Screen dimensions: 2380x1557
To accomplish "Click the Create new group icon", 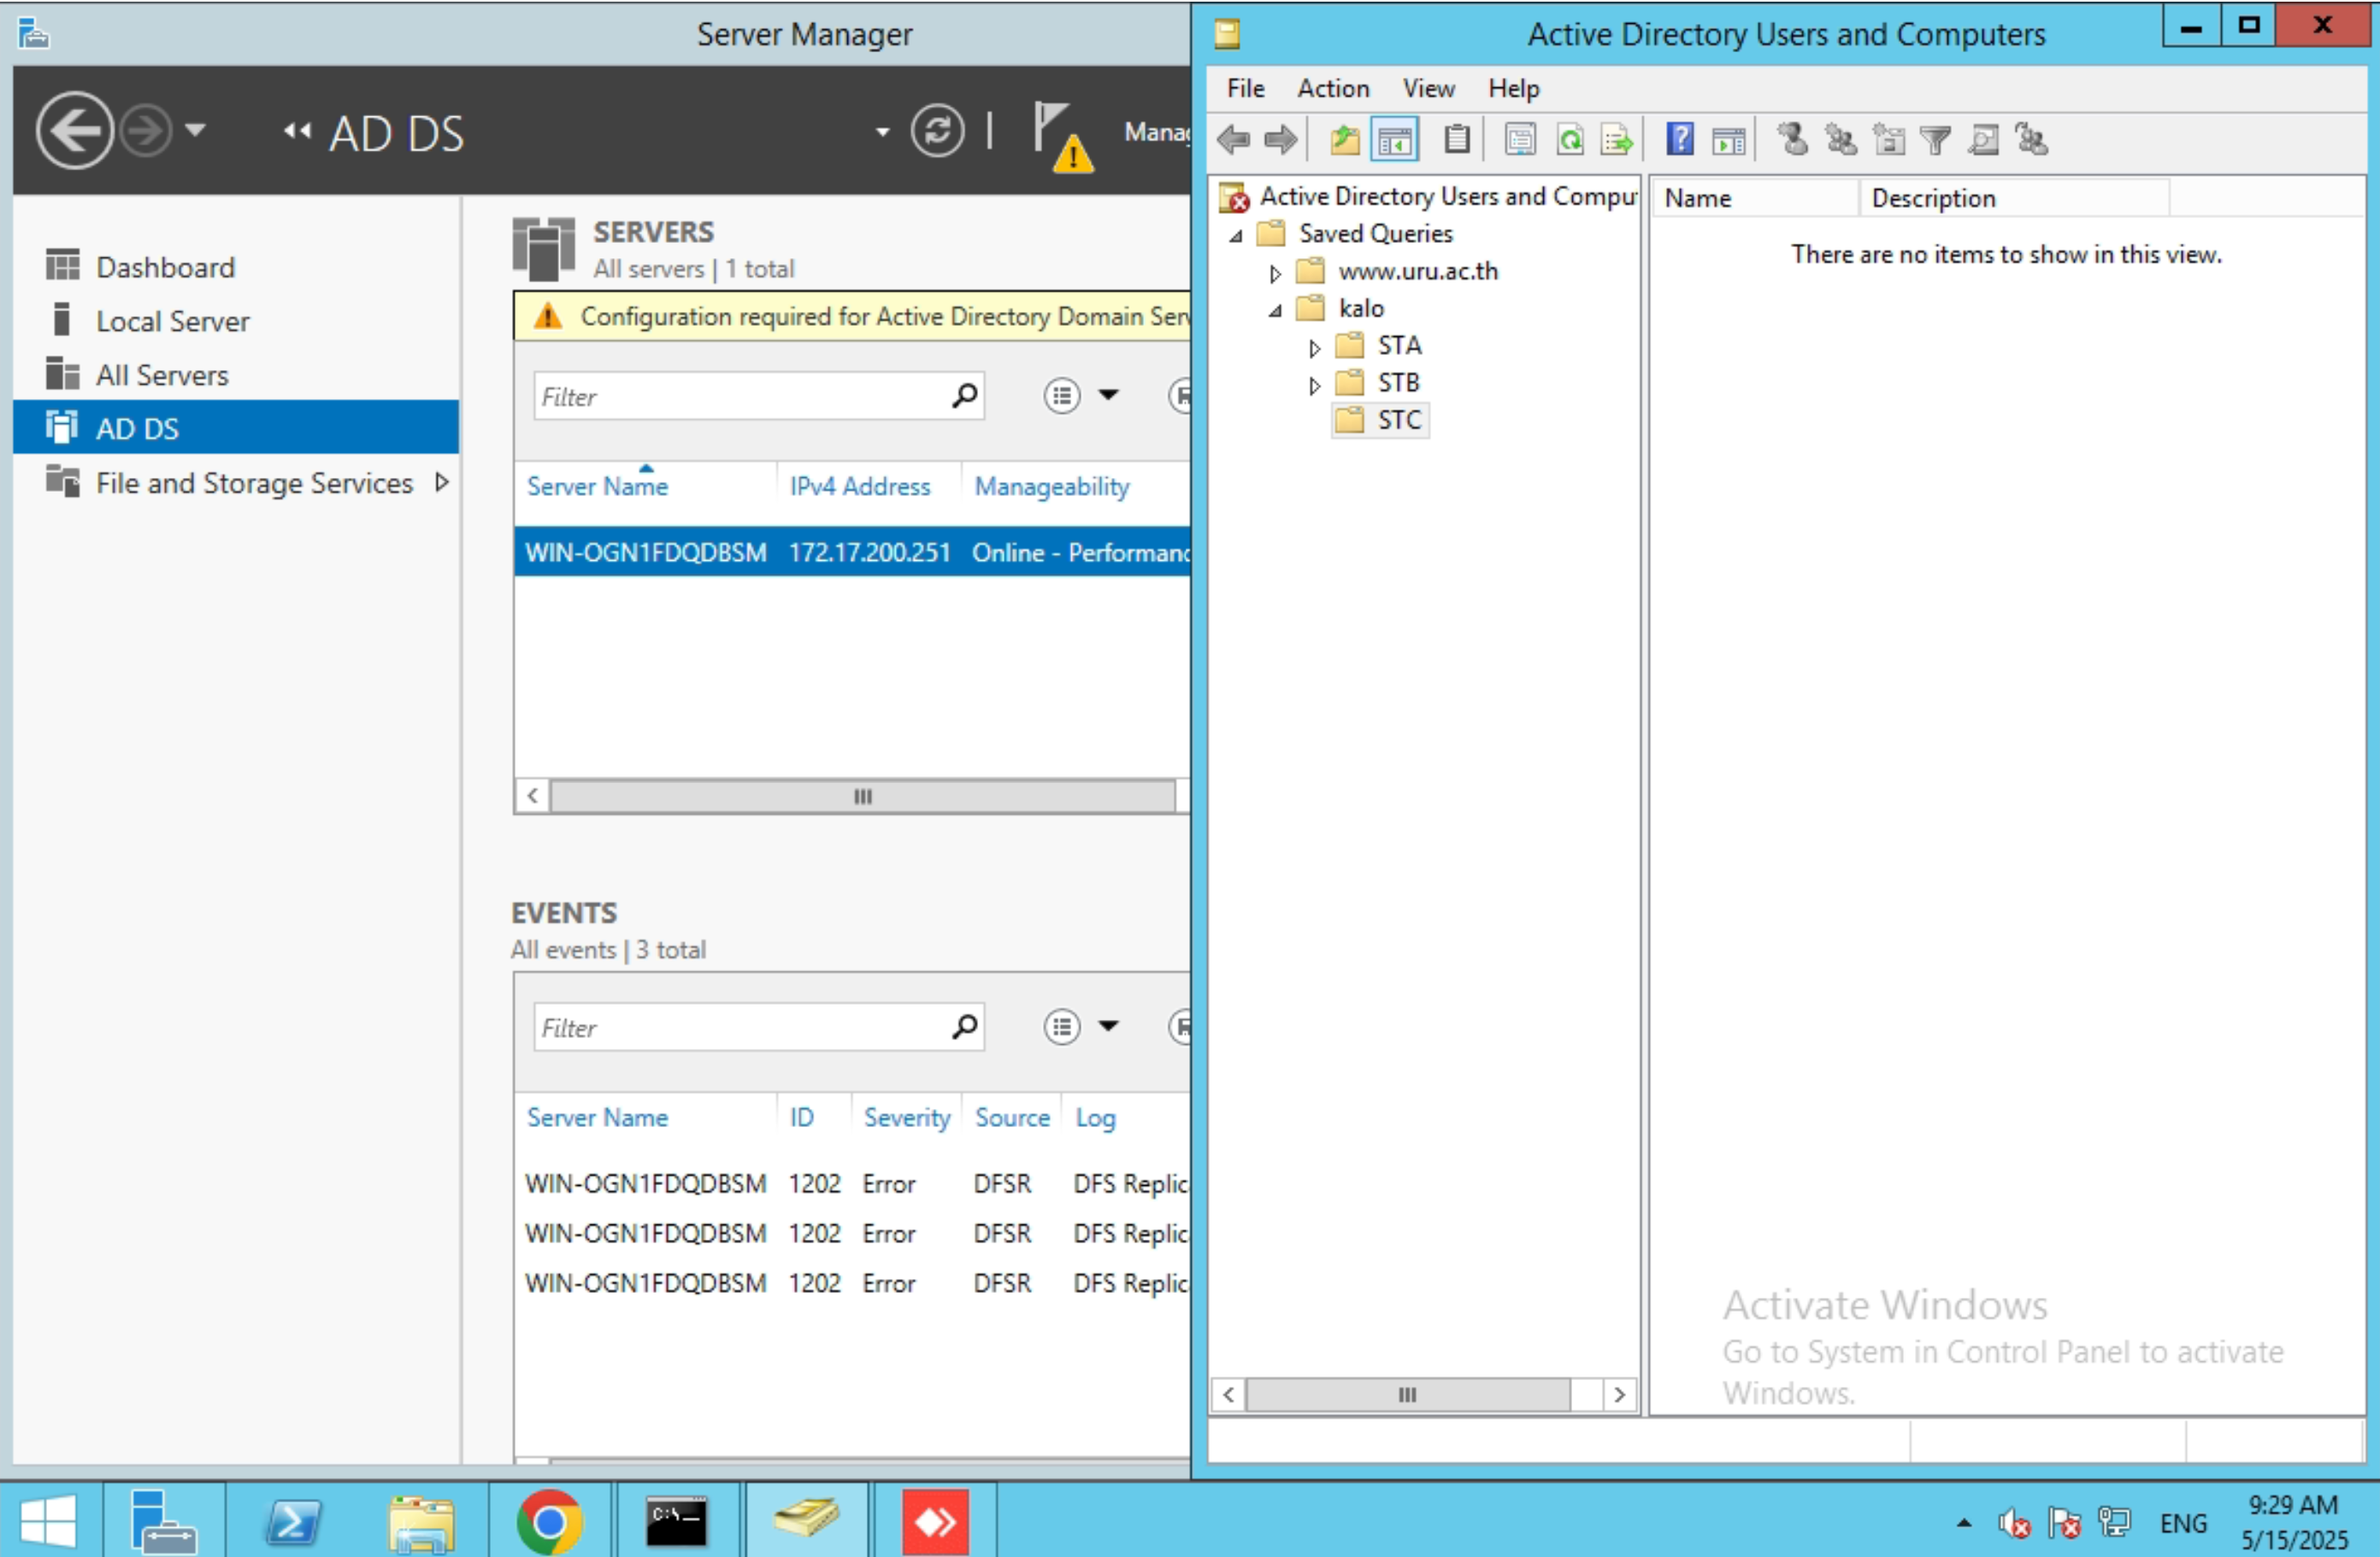I will 1841,140.
